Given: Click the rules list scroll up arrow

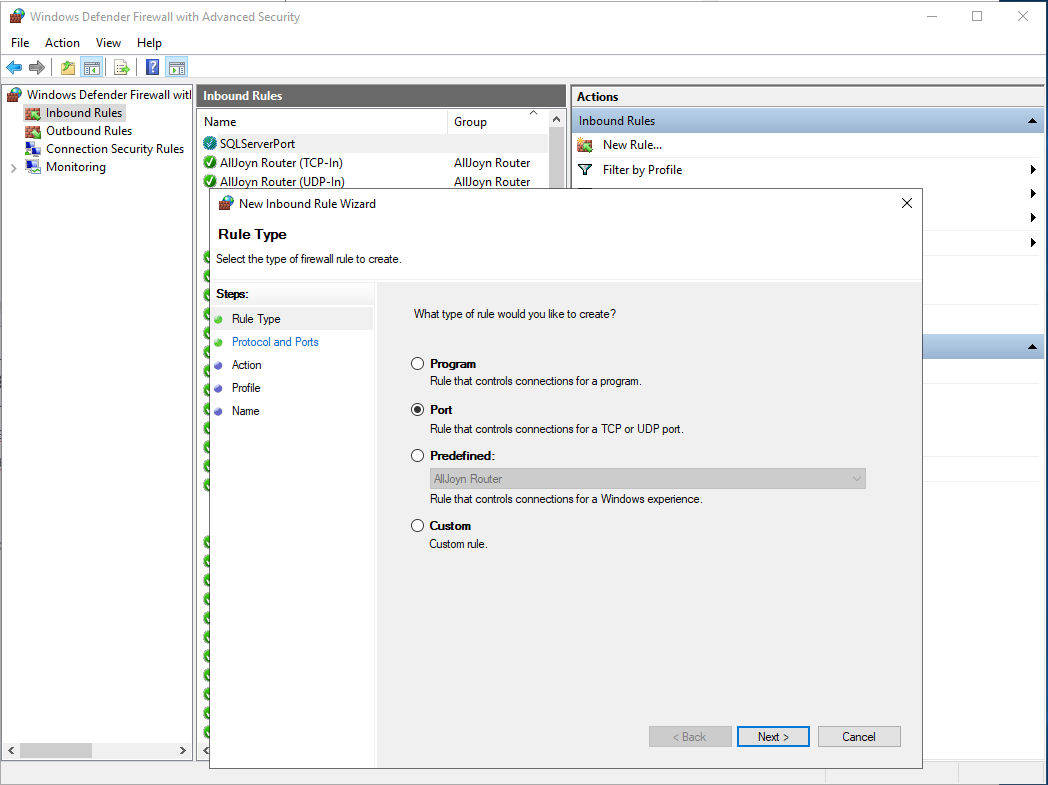Looking at the screenshot, I should (x=556, y=120).
